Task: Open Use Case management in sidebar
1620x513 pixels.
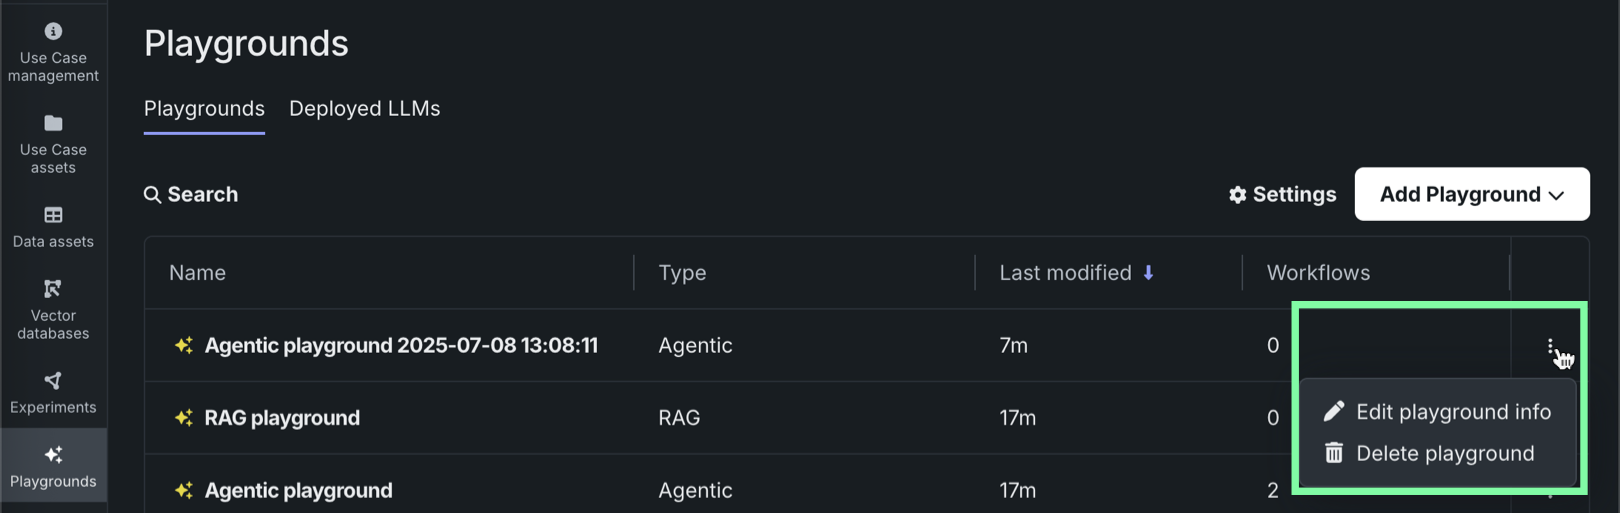Action: tap(53, 51)
